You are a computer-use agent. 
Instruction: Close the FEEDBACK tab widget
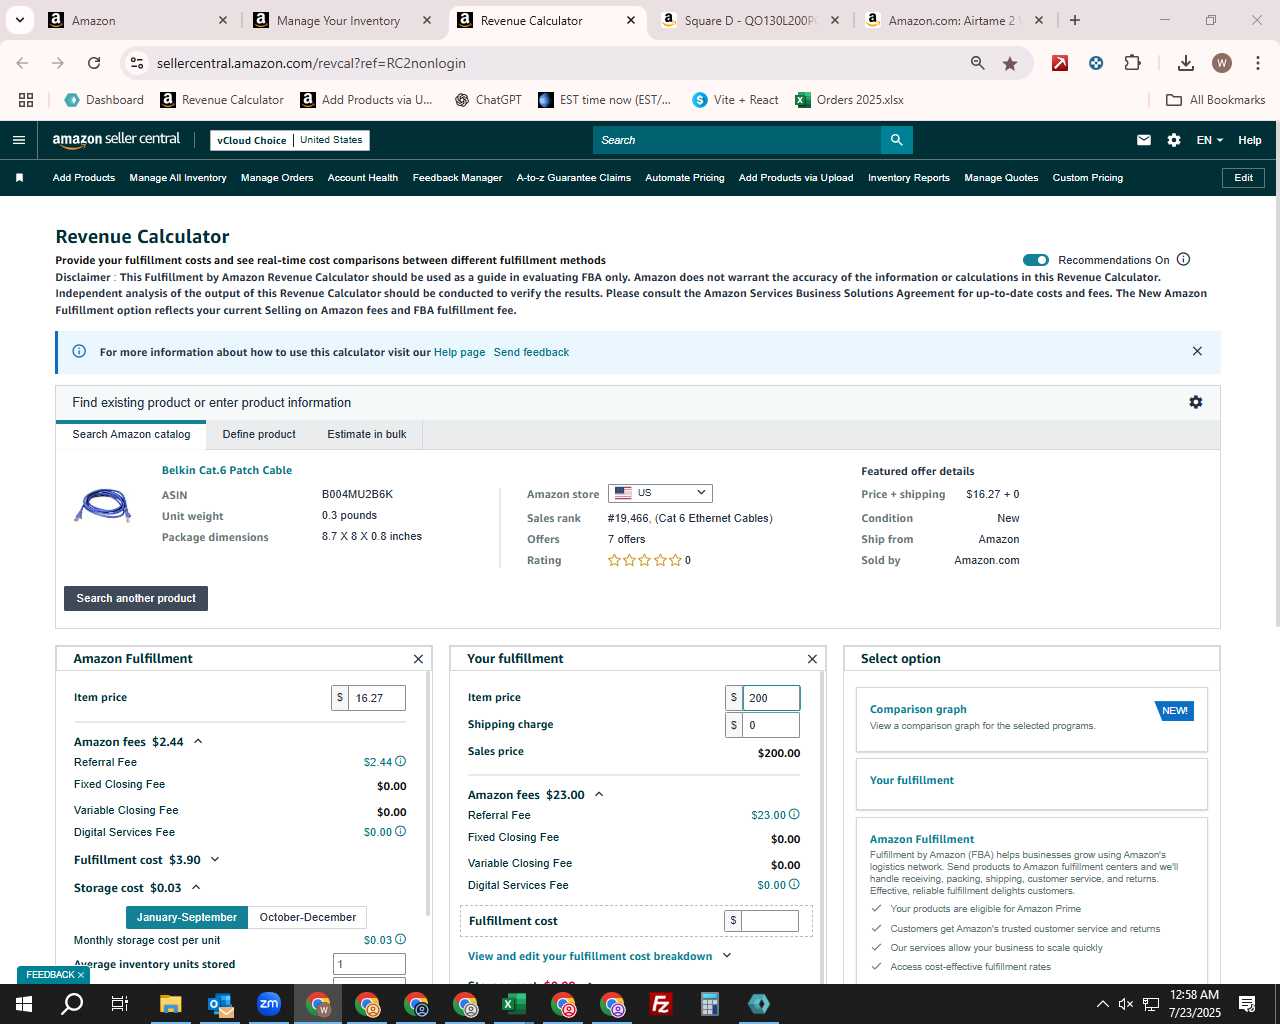(x=81, y=975)
